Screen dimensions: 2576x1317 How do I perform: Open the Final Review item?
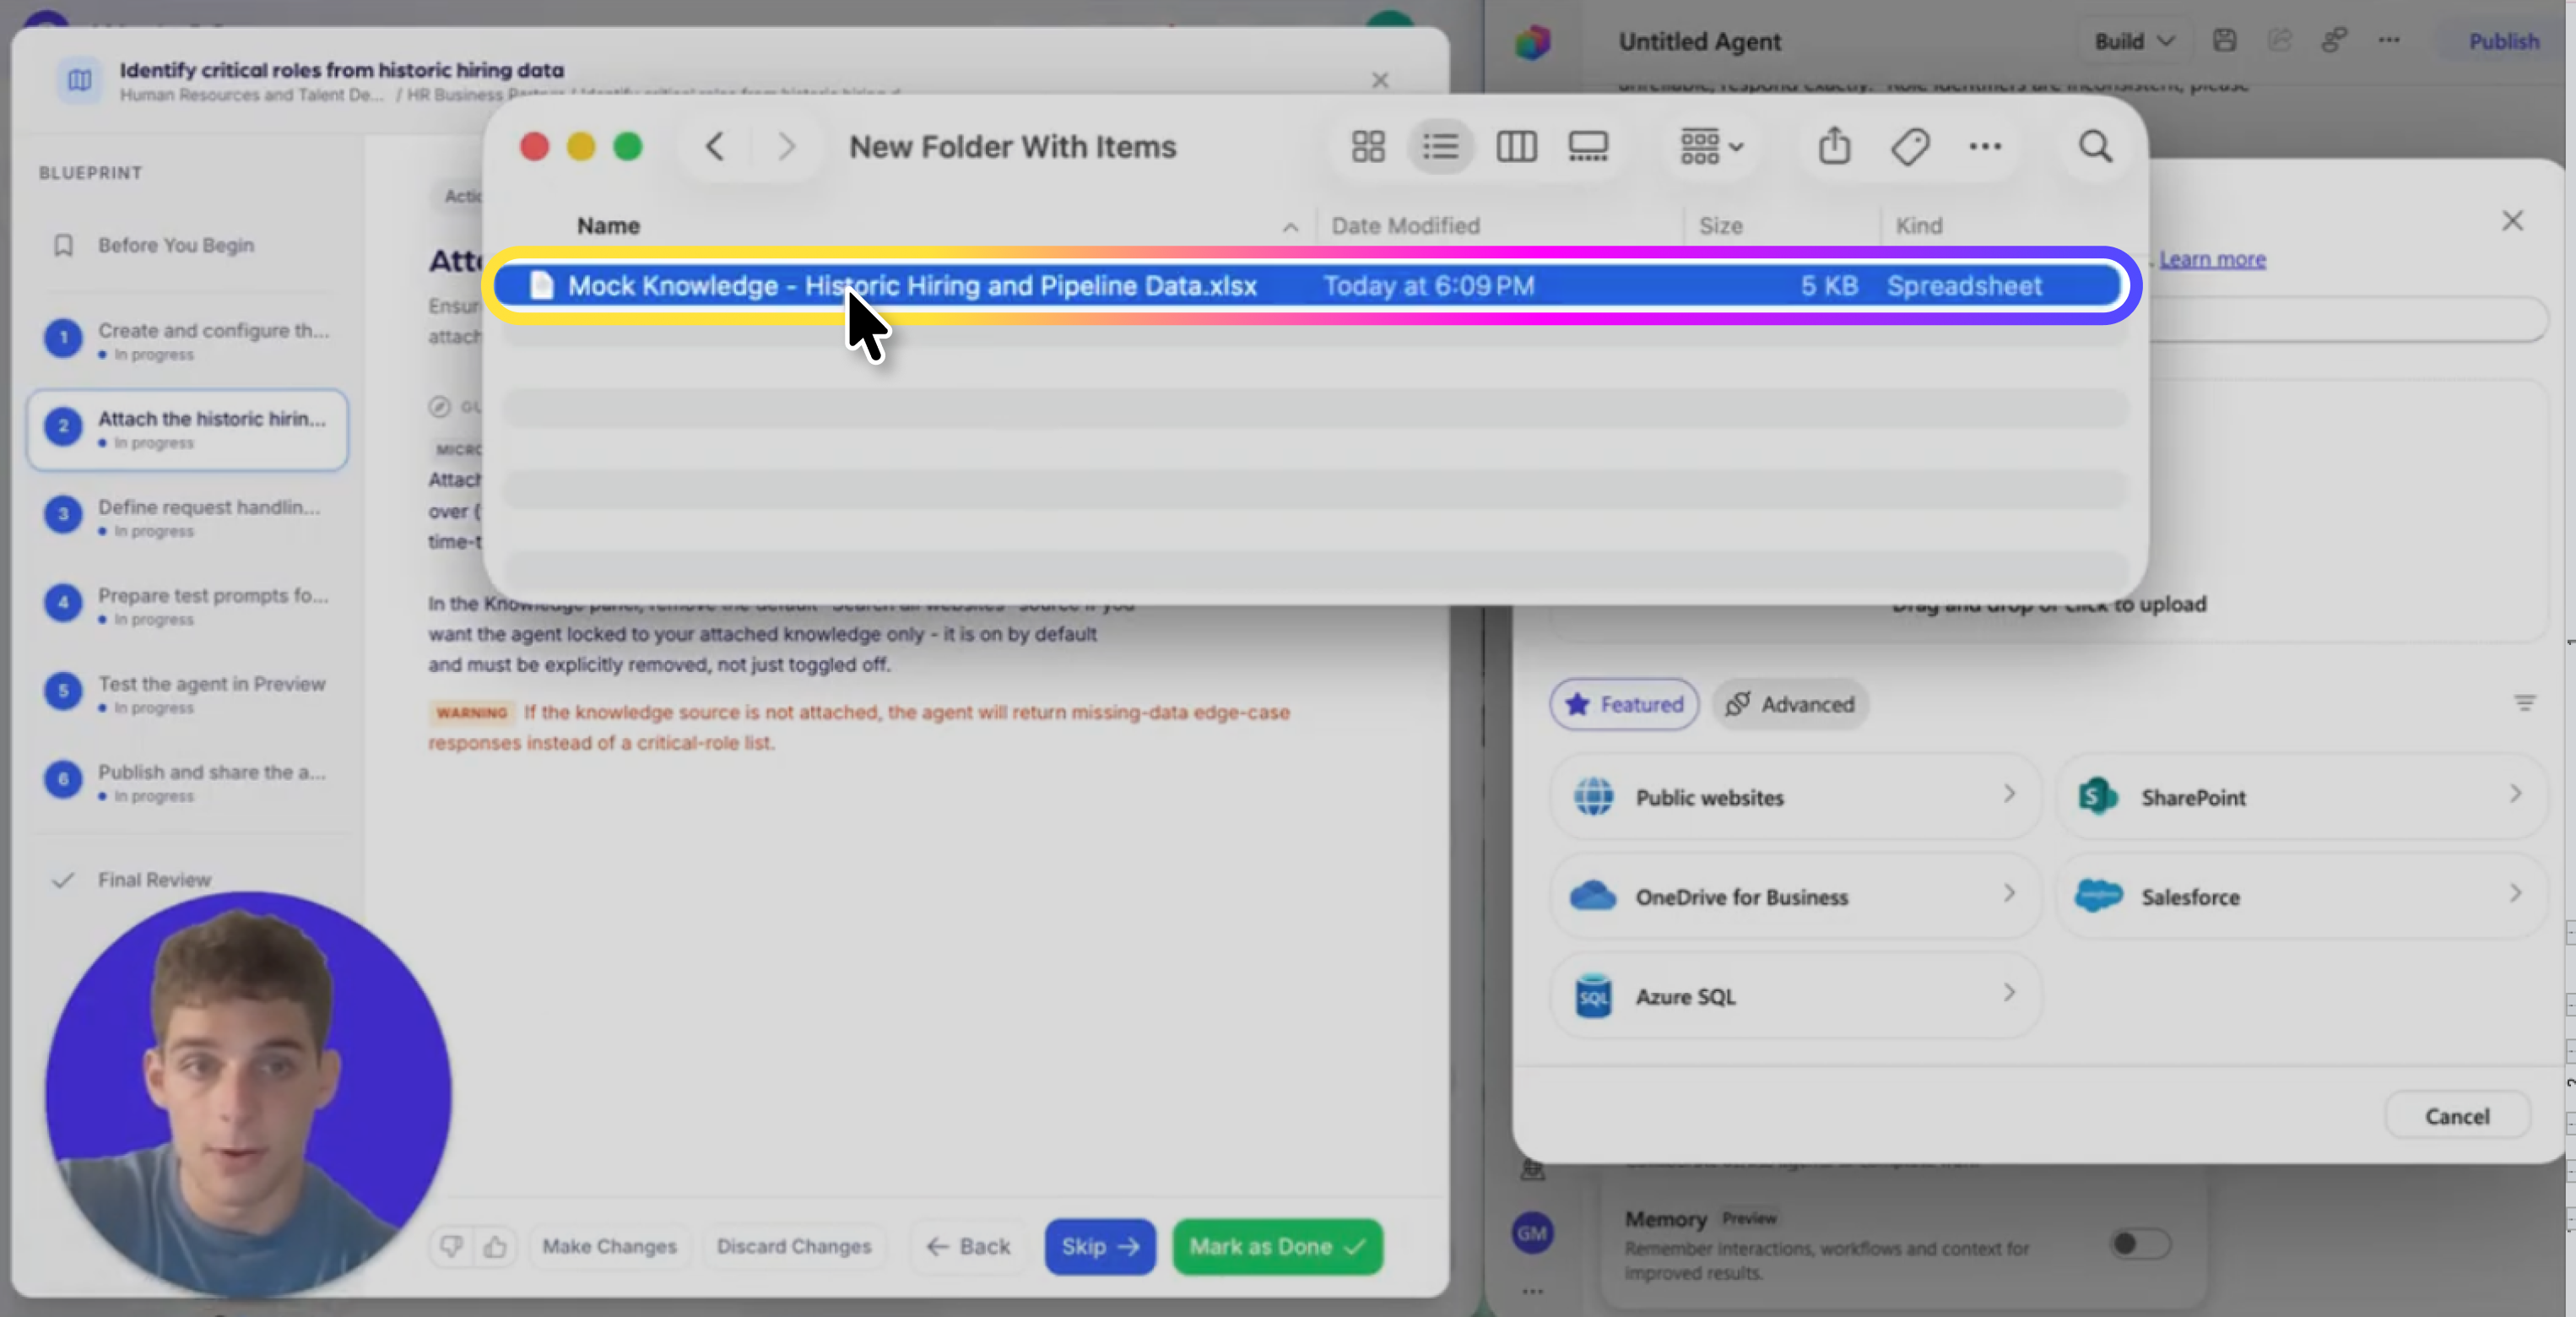[155, 879]
